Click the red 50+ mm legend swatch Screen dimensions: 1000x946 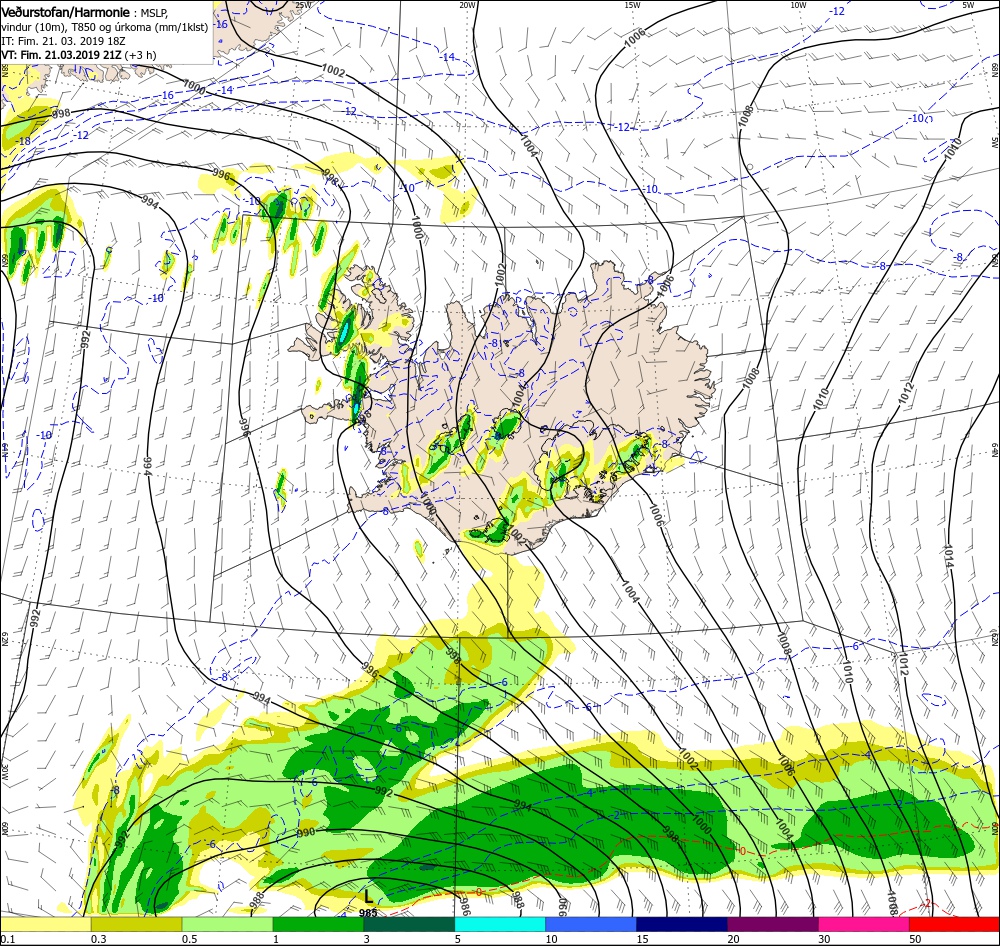click(x=954, y=923)
